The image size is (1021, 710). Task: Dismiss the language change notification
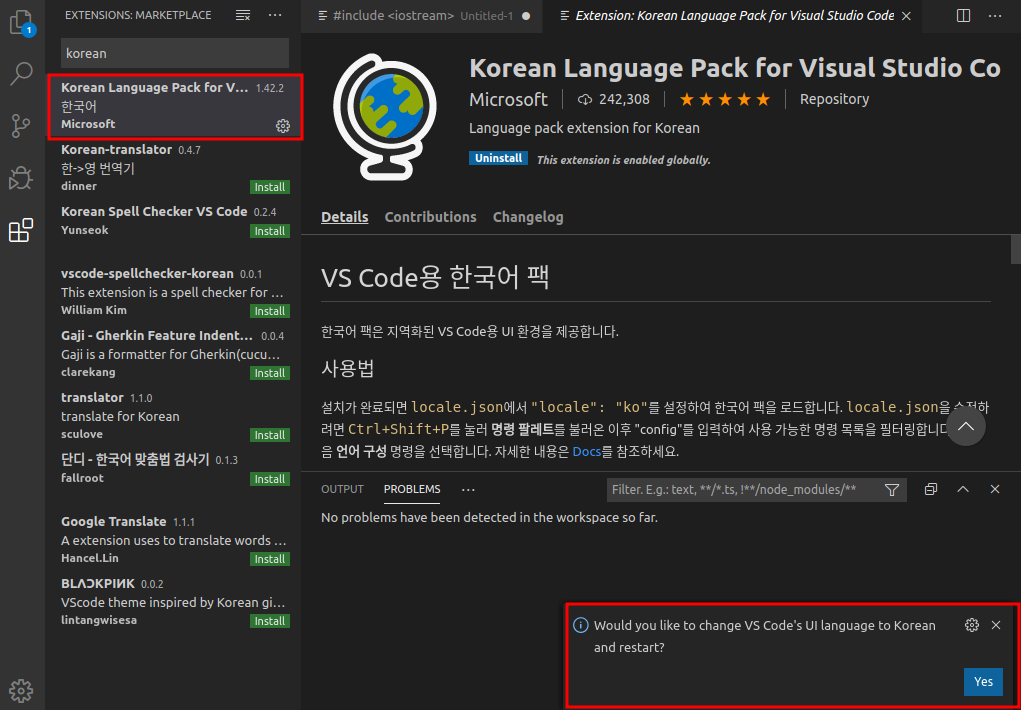click(x=996, y=625)
